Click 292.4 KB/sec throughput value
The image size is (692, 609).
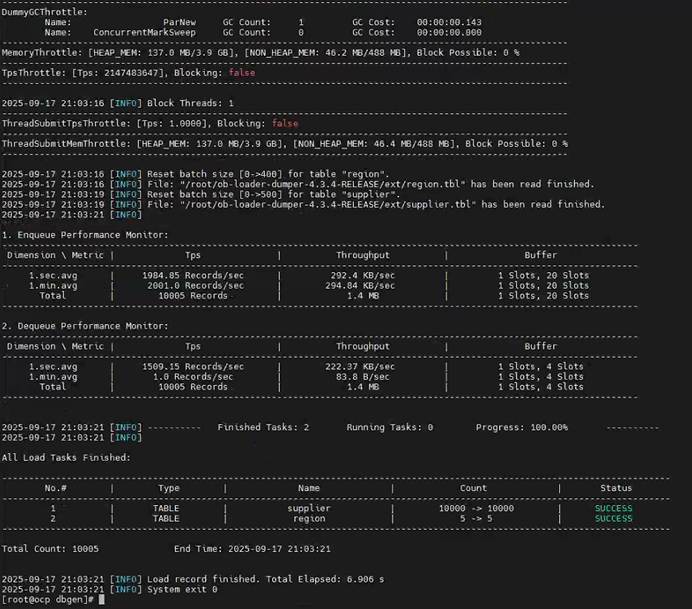point(363,275)
